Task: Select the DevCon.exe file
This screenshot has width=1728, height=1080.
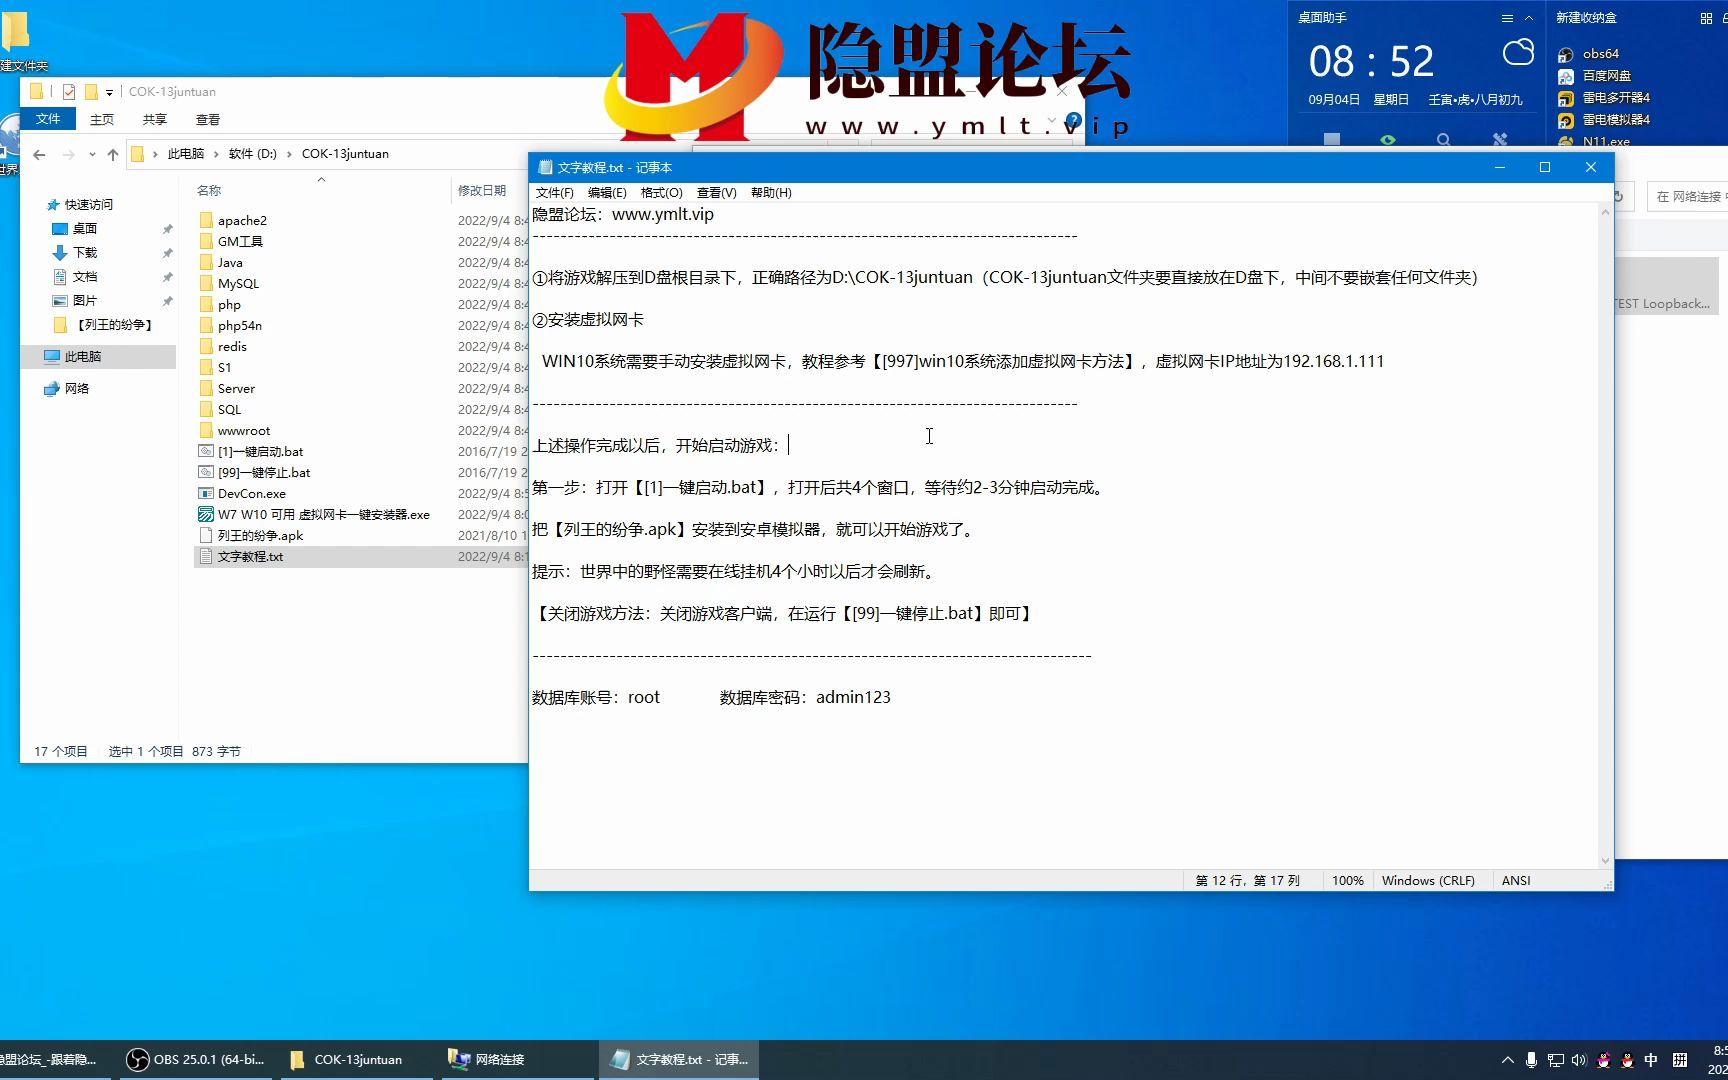Action: [x=252, y=494]
